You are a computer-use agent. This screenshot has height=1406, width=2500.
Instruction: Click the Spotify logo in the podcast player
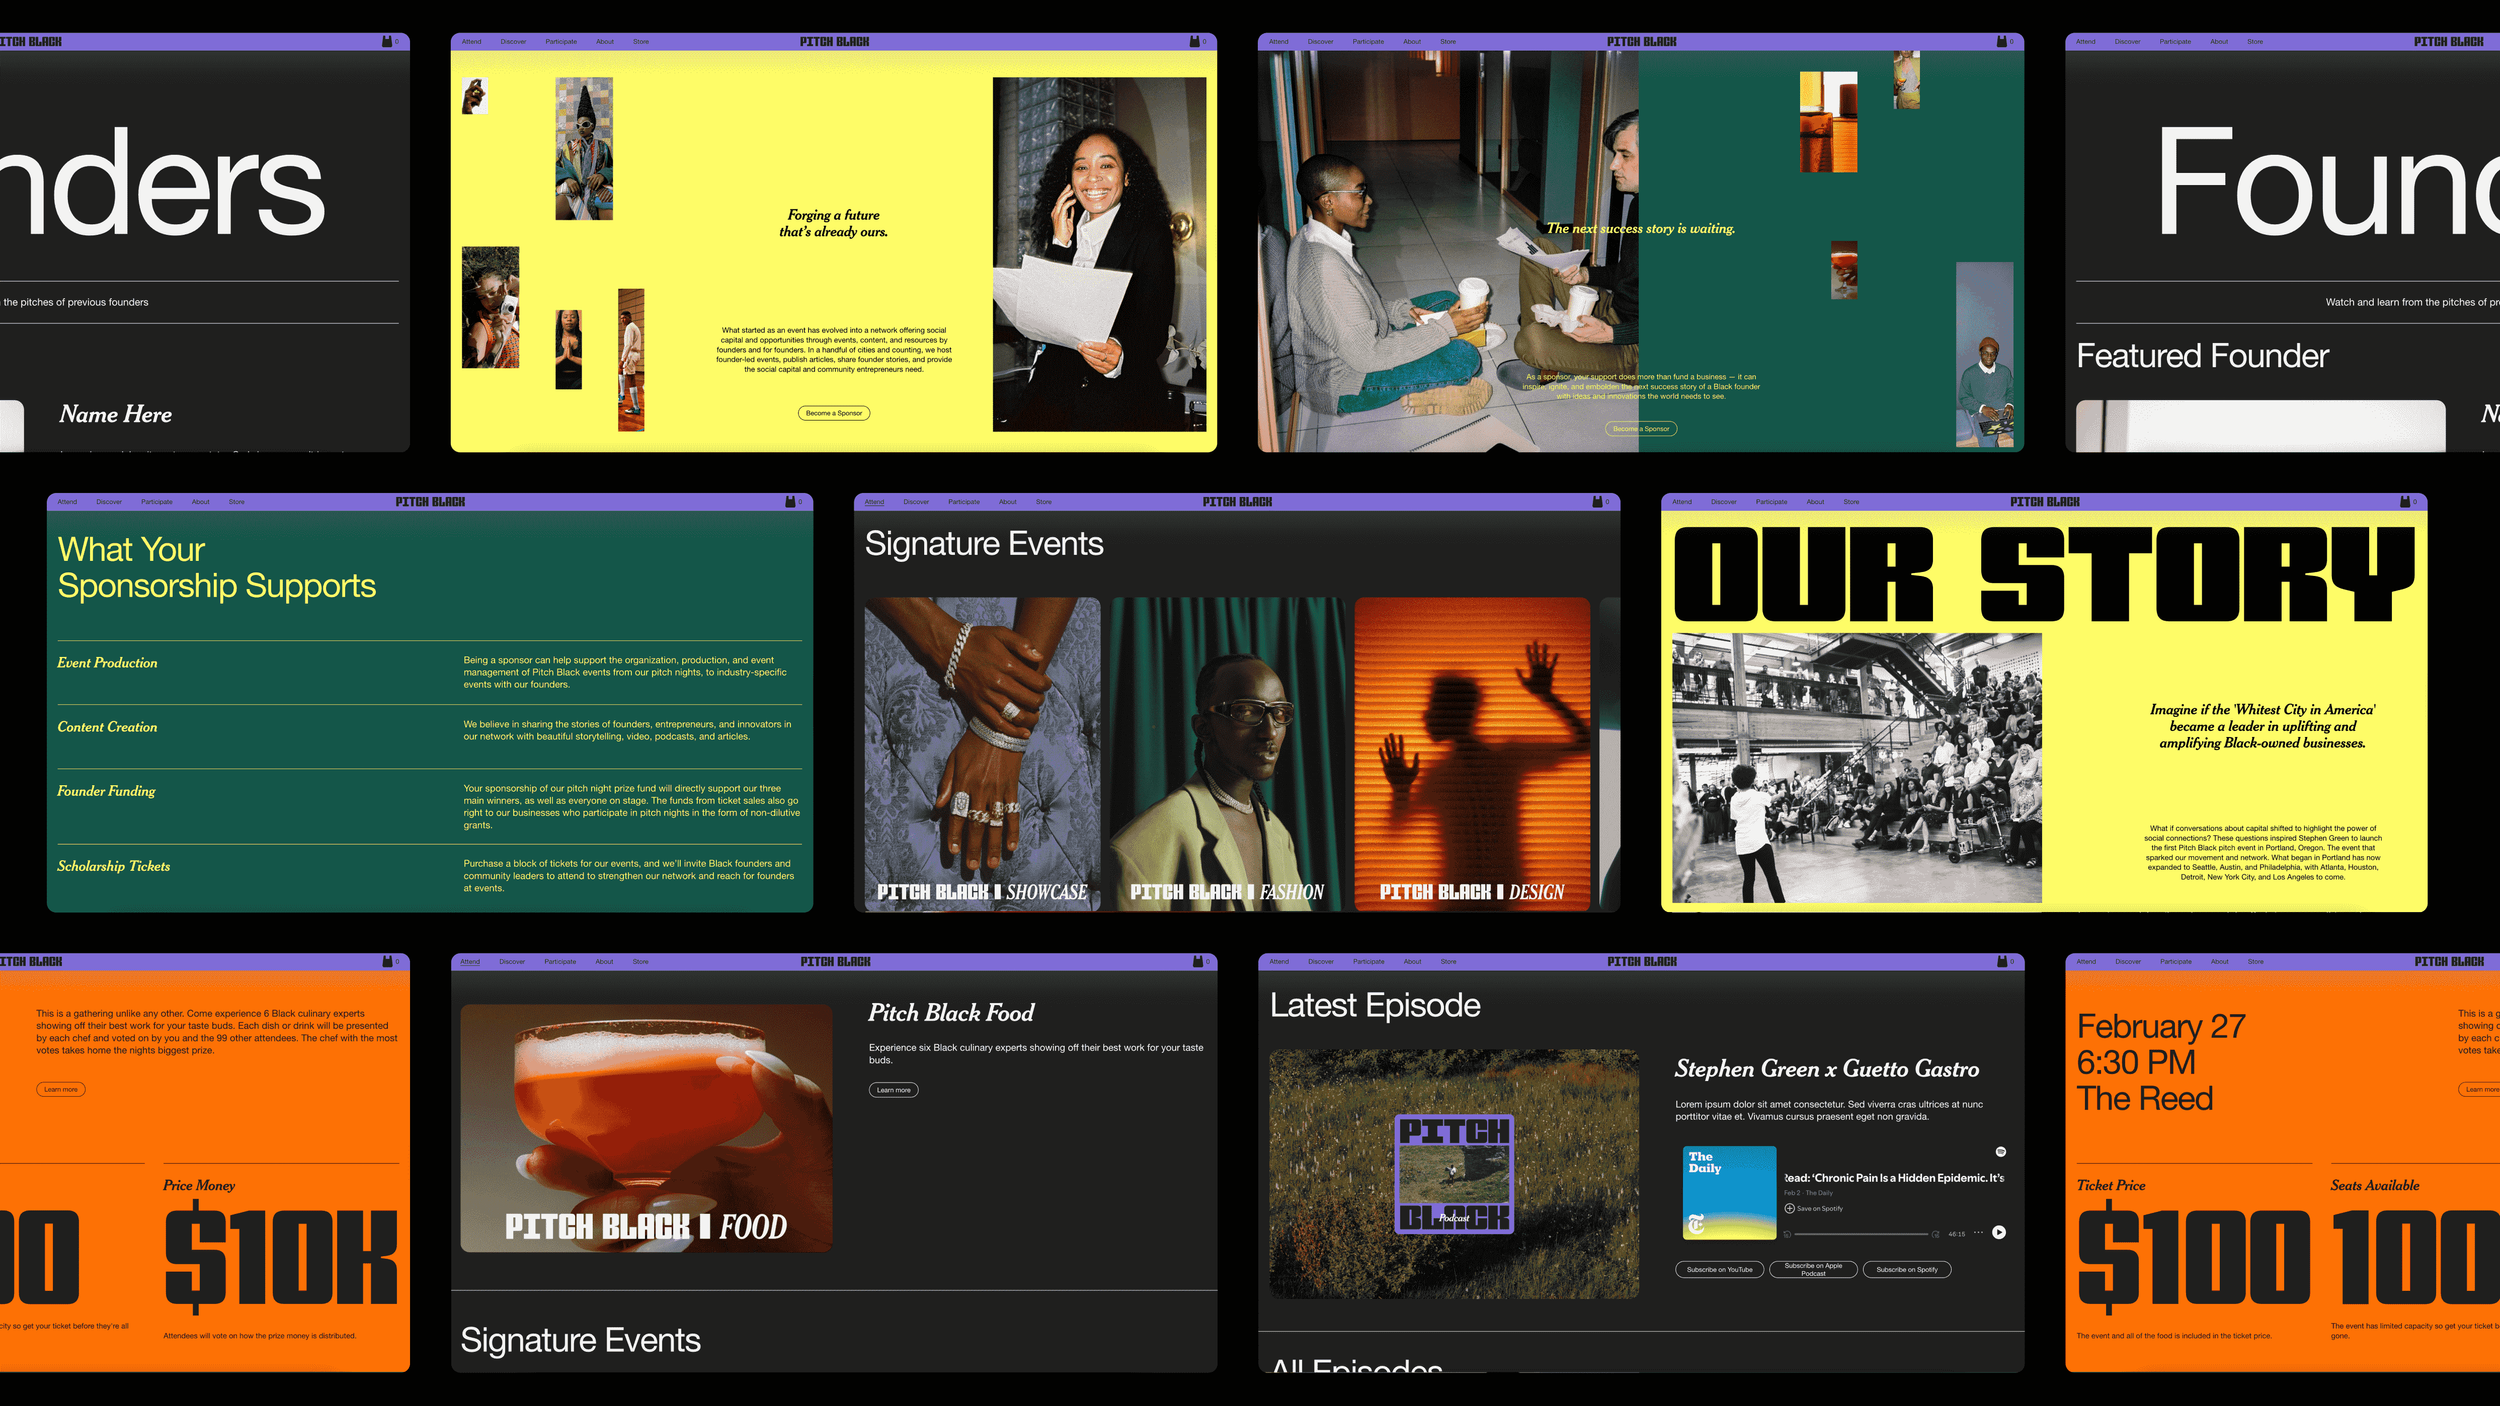tap(2001, 1152)
